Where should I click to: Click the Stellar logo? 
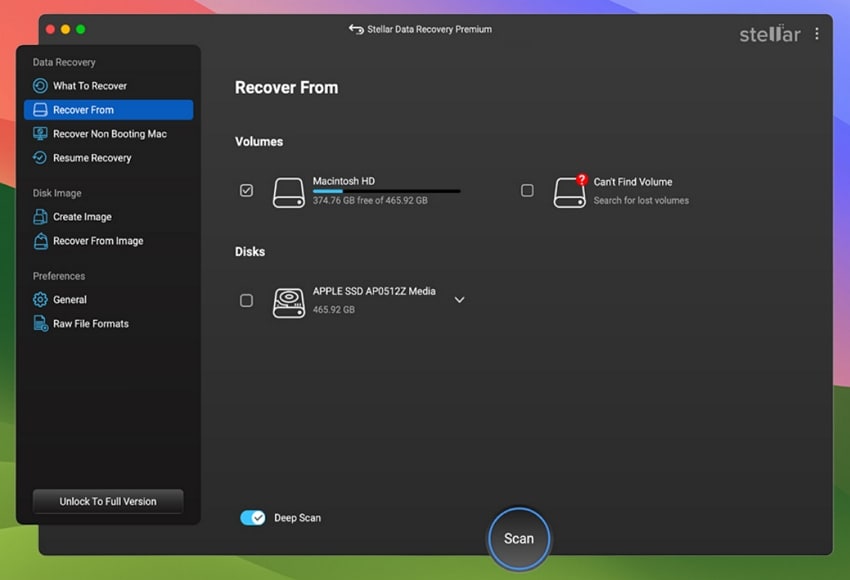click(770, 33)
